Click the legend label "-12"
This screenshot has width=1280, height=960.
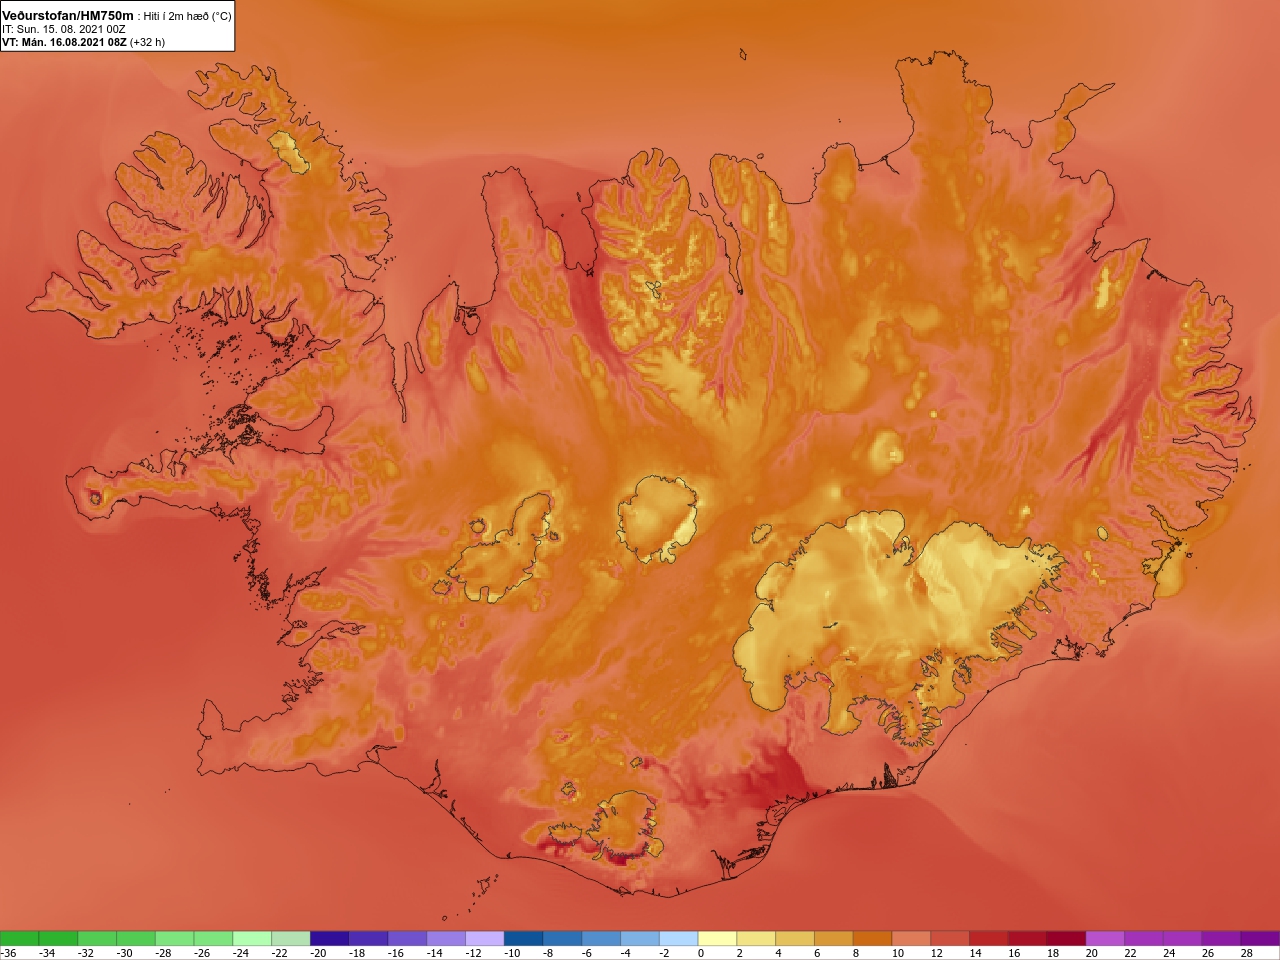pyautogui.click(x=473, y=953)
